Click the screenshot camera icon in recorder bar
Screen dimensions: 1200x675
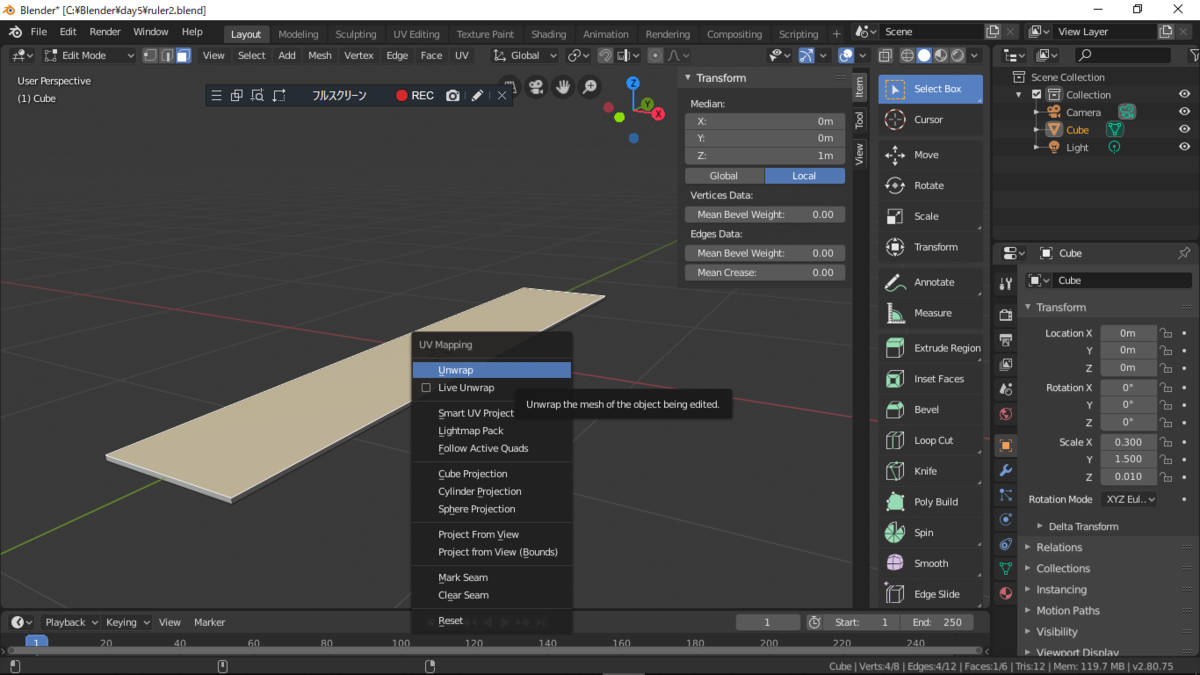coord(453,96)
